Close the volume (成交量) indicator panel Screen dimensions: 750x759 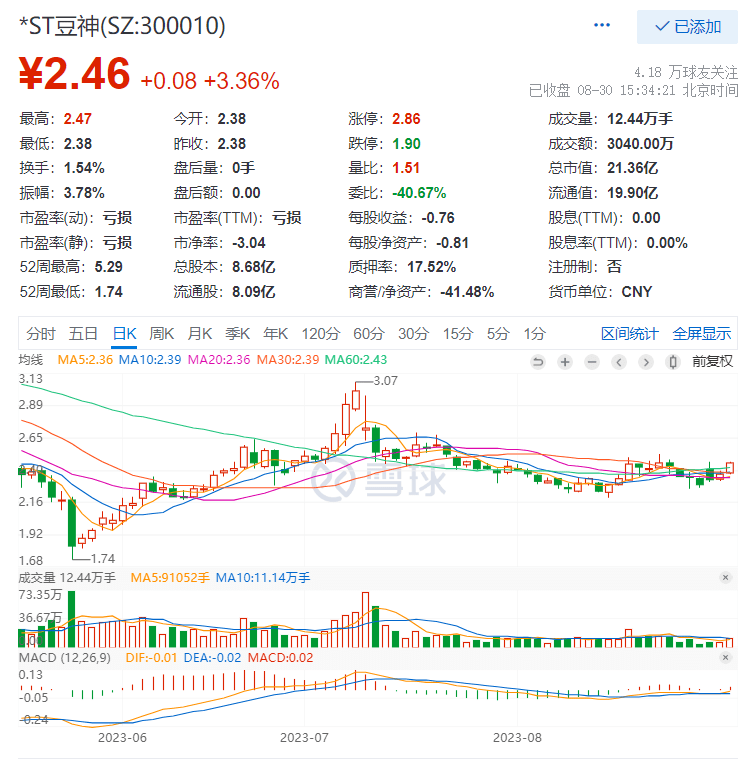[x=726, y=578]
